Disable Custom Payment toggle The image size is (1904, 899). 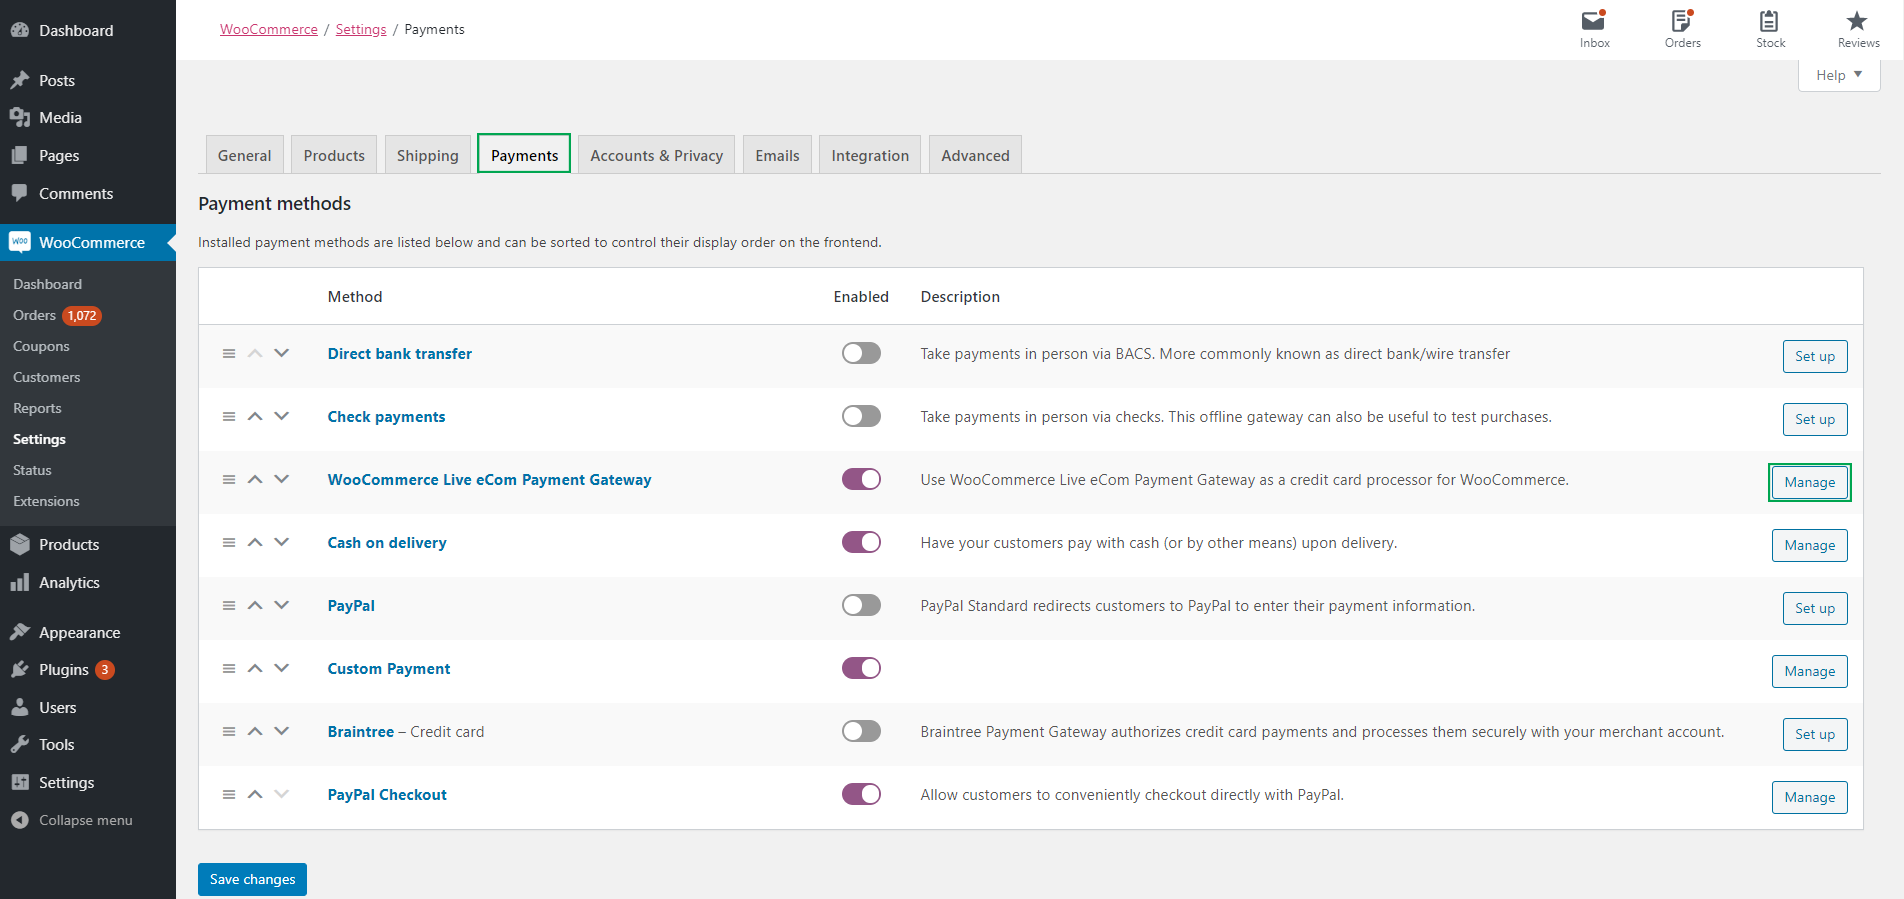(x=861, y=668)
